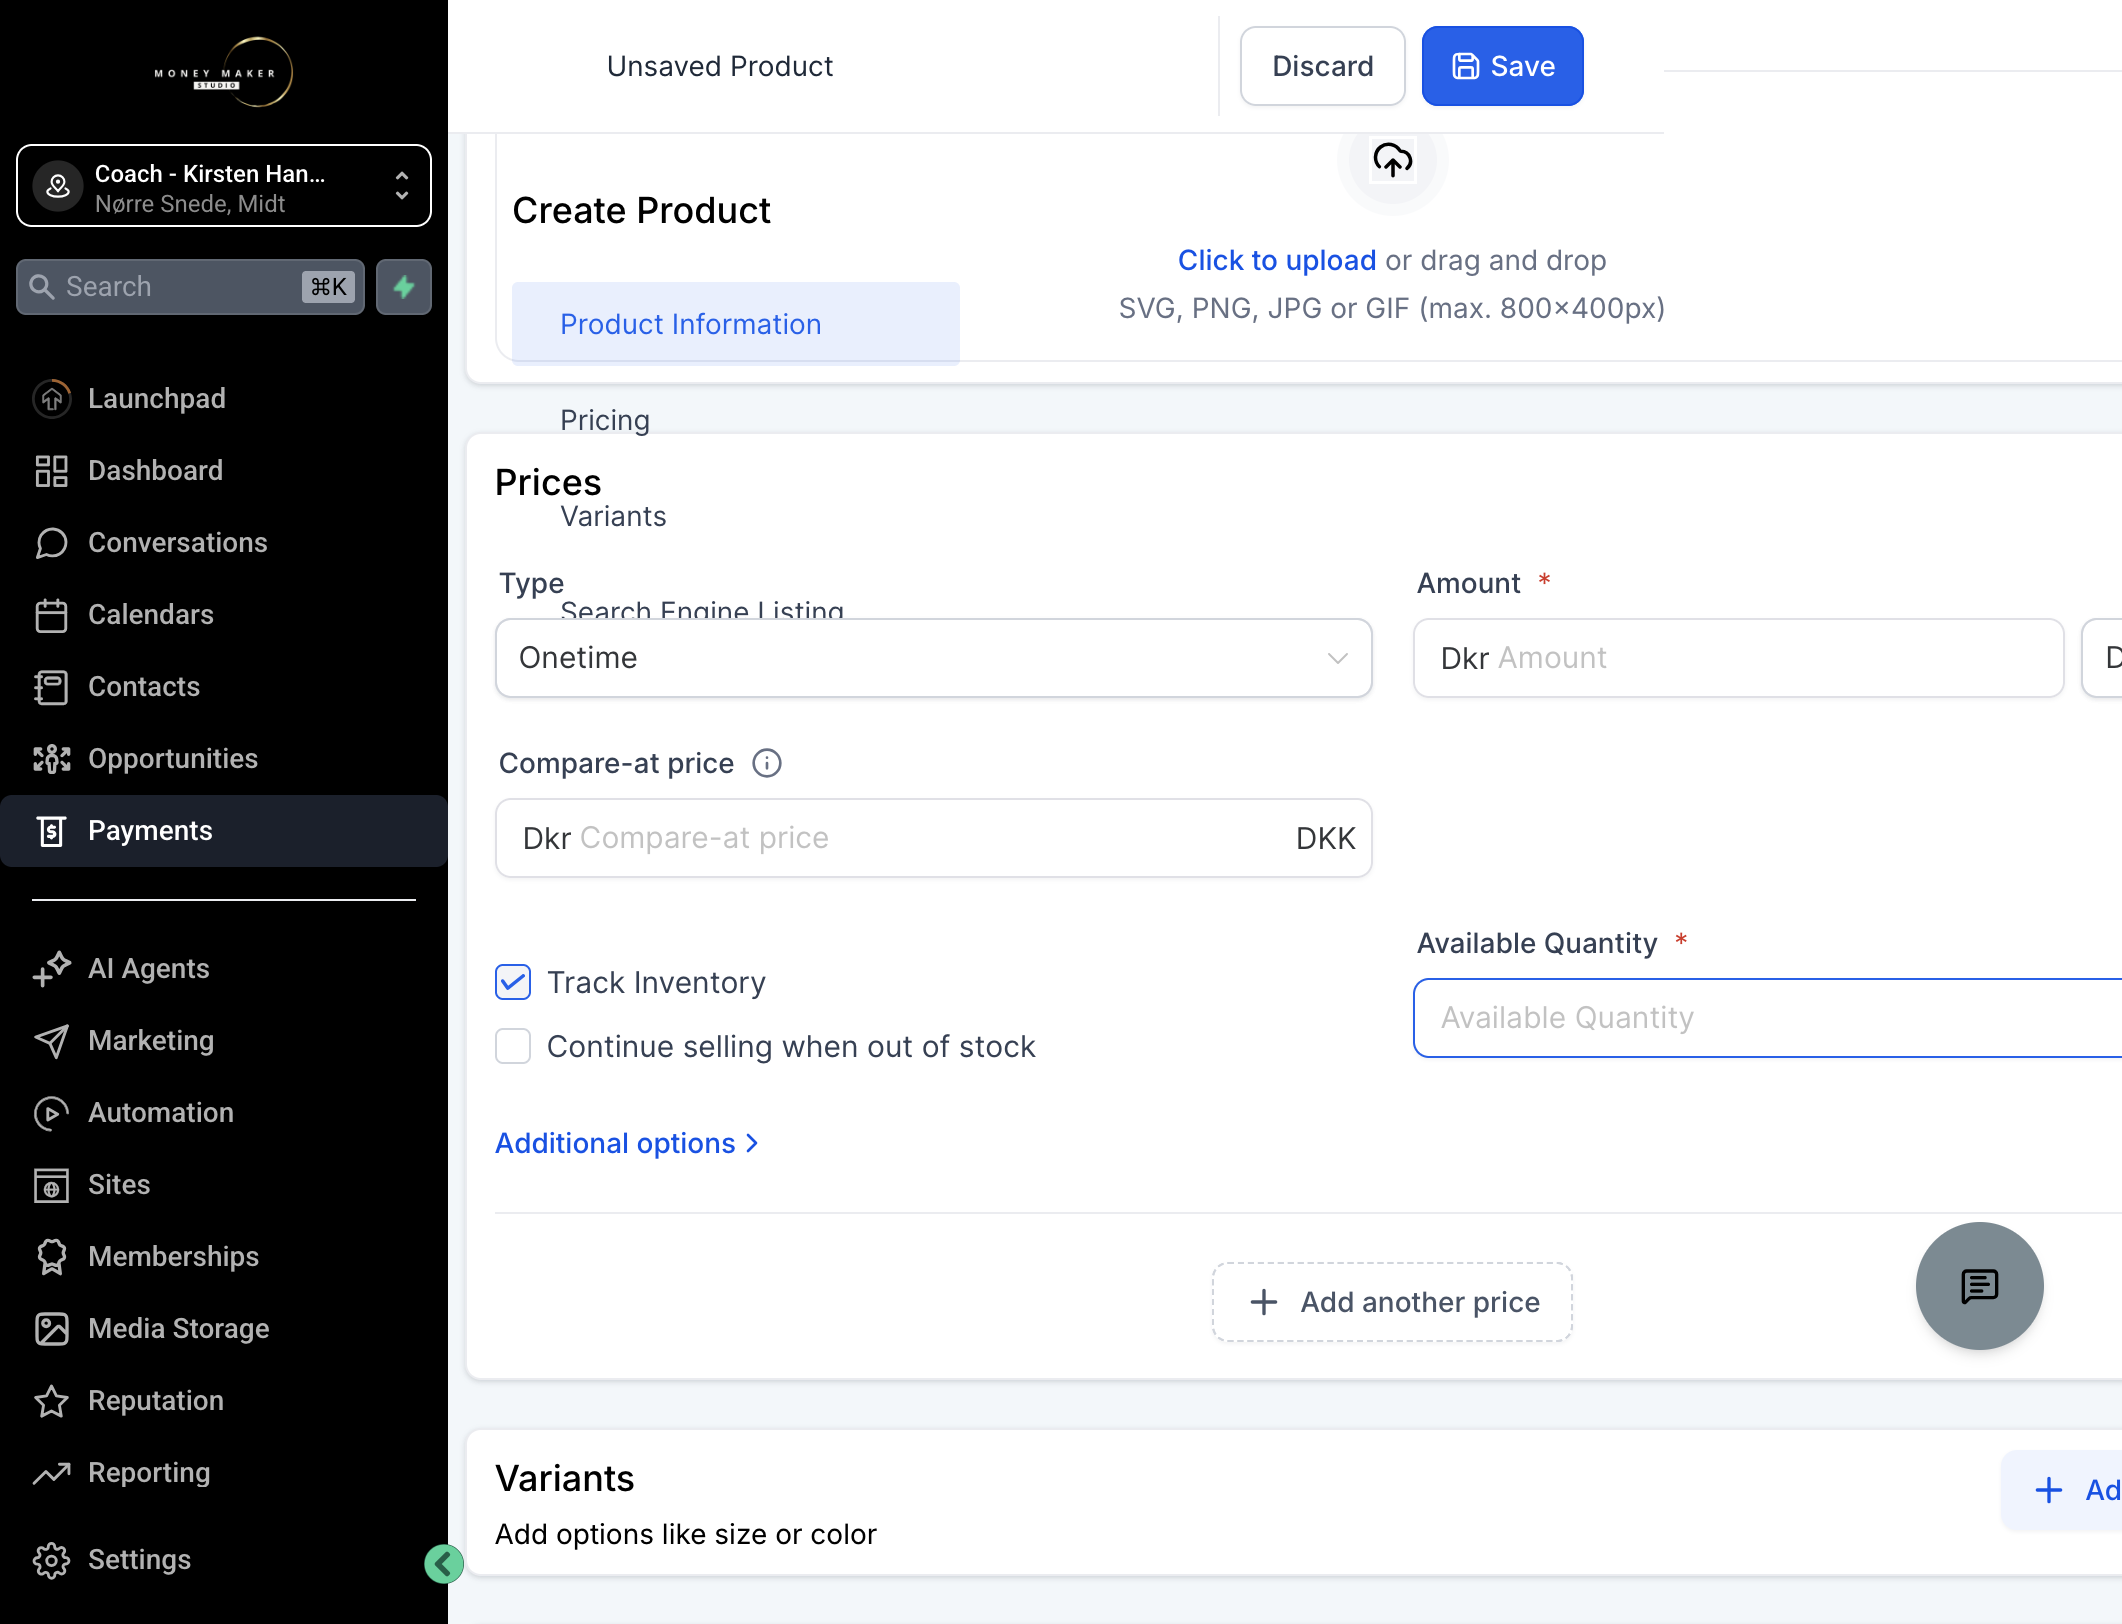The height and width of the screenshot is (1624, 2122).
Task: Open Reputation star icon
Action: pos(51,1401)
